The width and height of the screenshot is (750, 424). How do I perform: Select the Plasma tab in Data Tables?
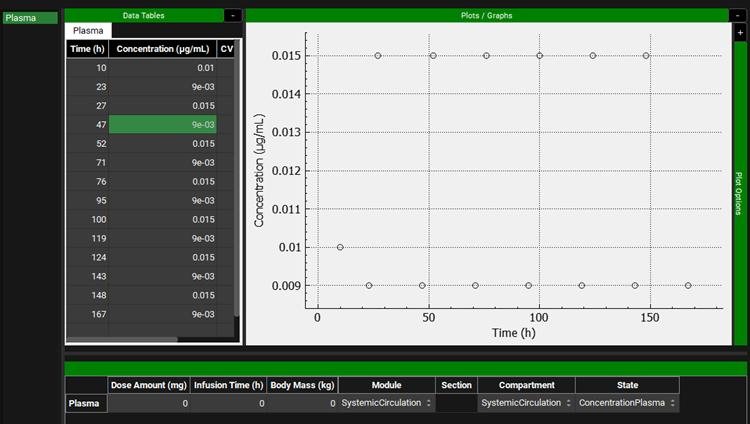pos(89,31)
